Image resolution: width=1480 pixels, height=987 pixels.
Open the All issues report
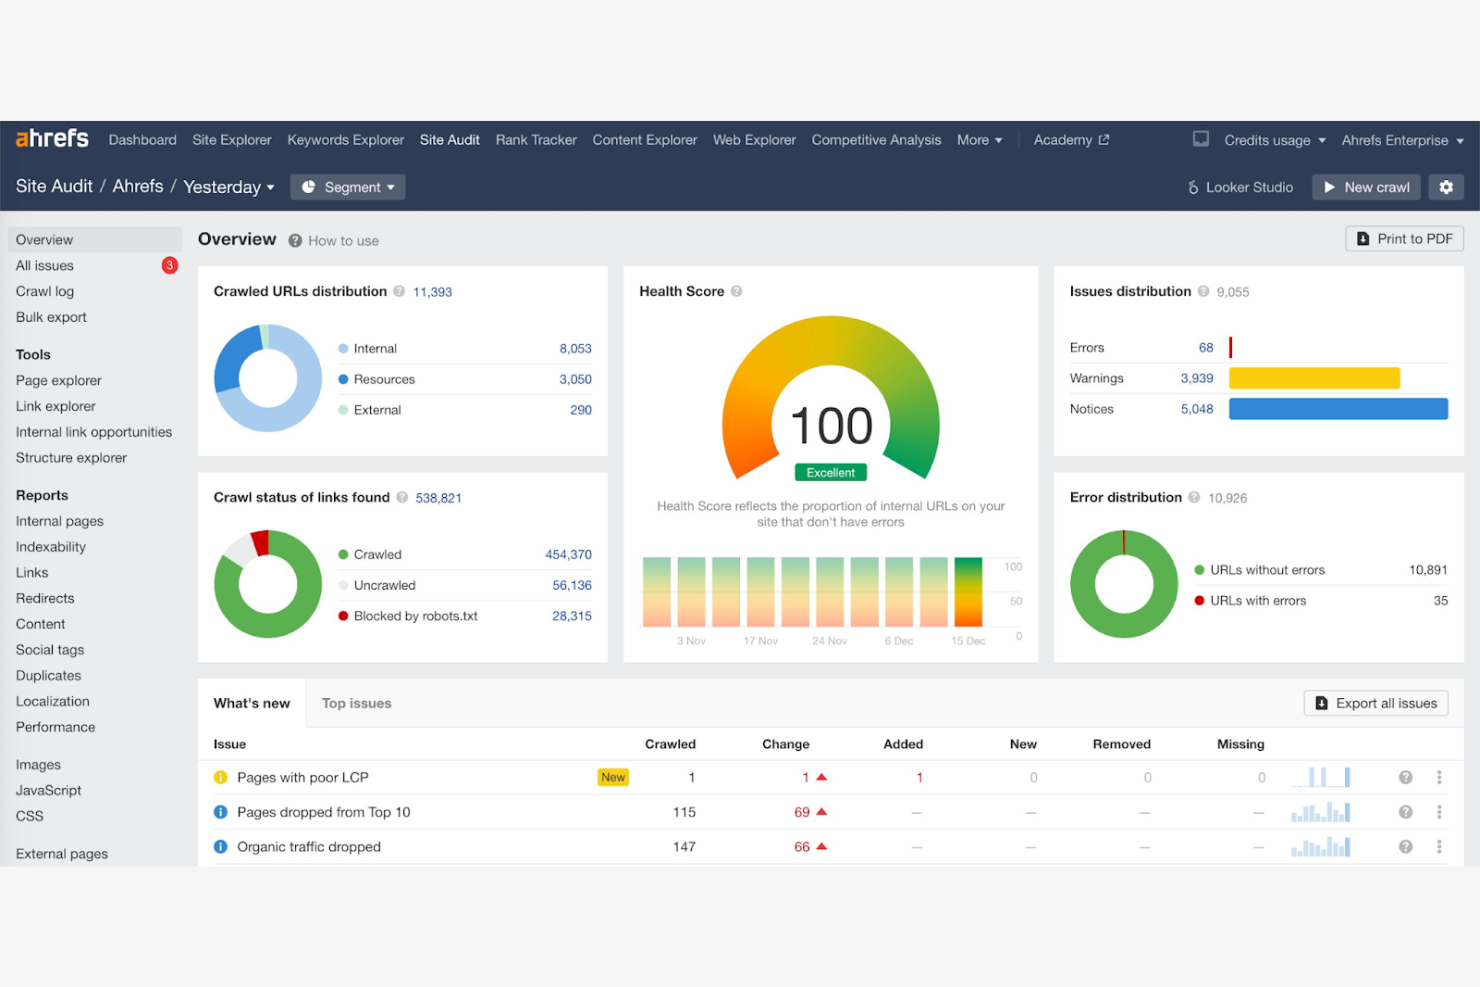pyautogui.click(x=44, y=265)
